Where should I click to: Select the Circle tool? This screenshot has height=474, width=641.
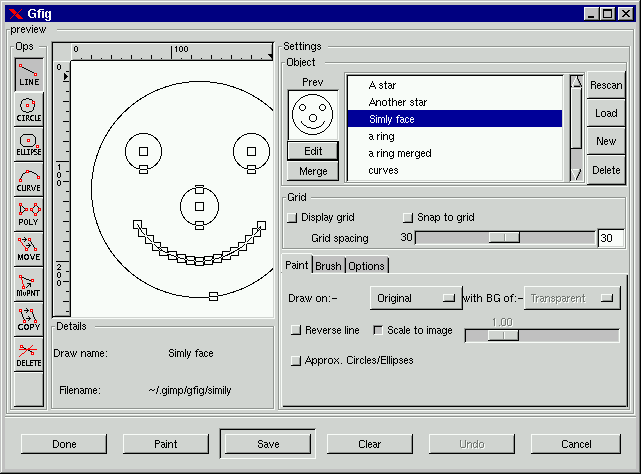(29, 109)
